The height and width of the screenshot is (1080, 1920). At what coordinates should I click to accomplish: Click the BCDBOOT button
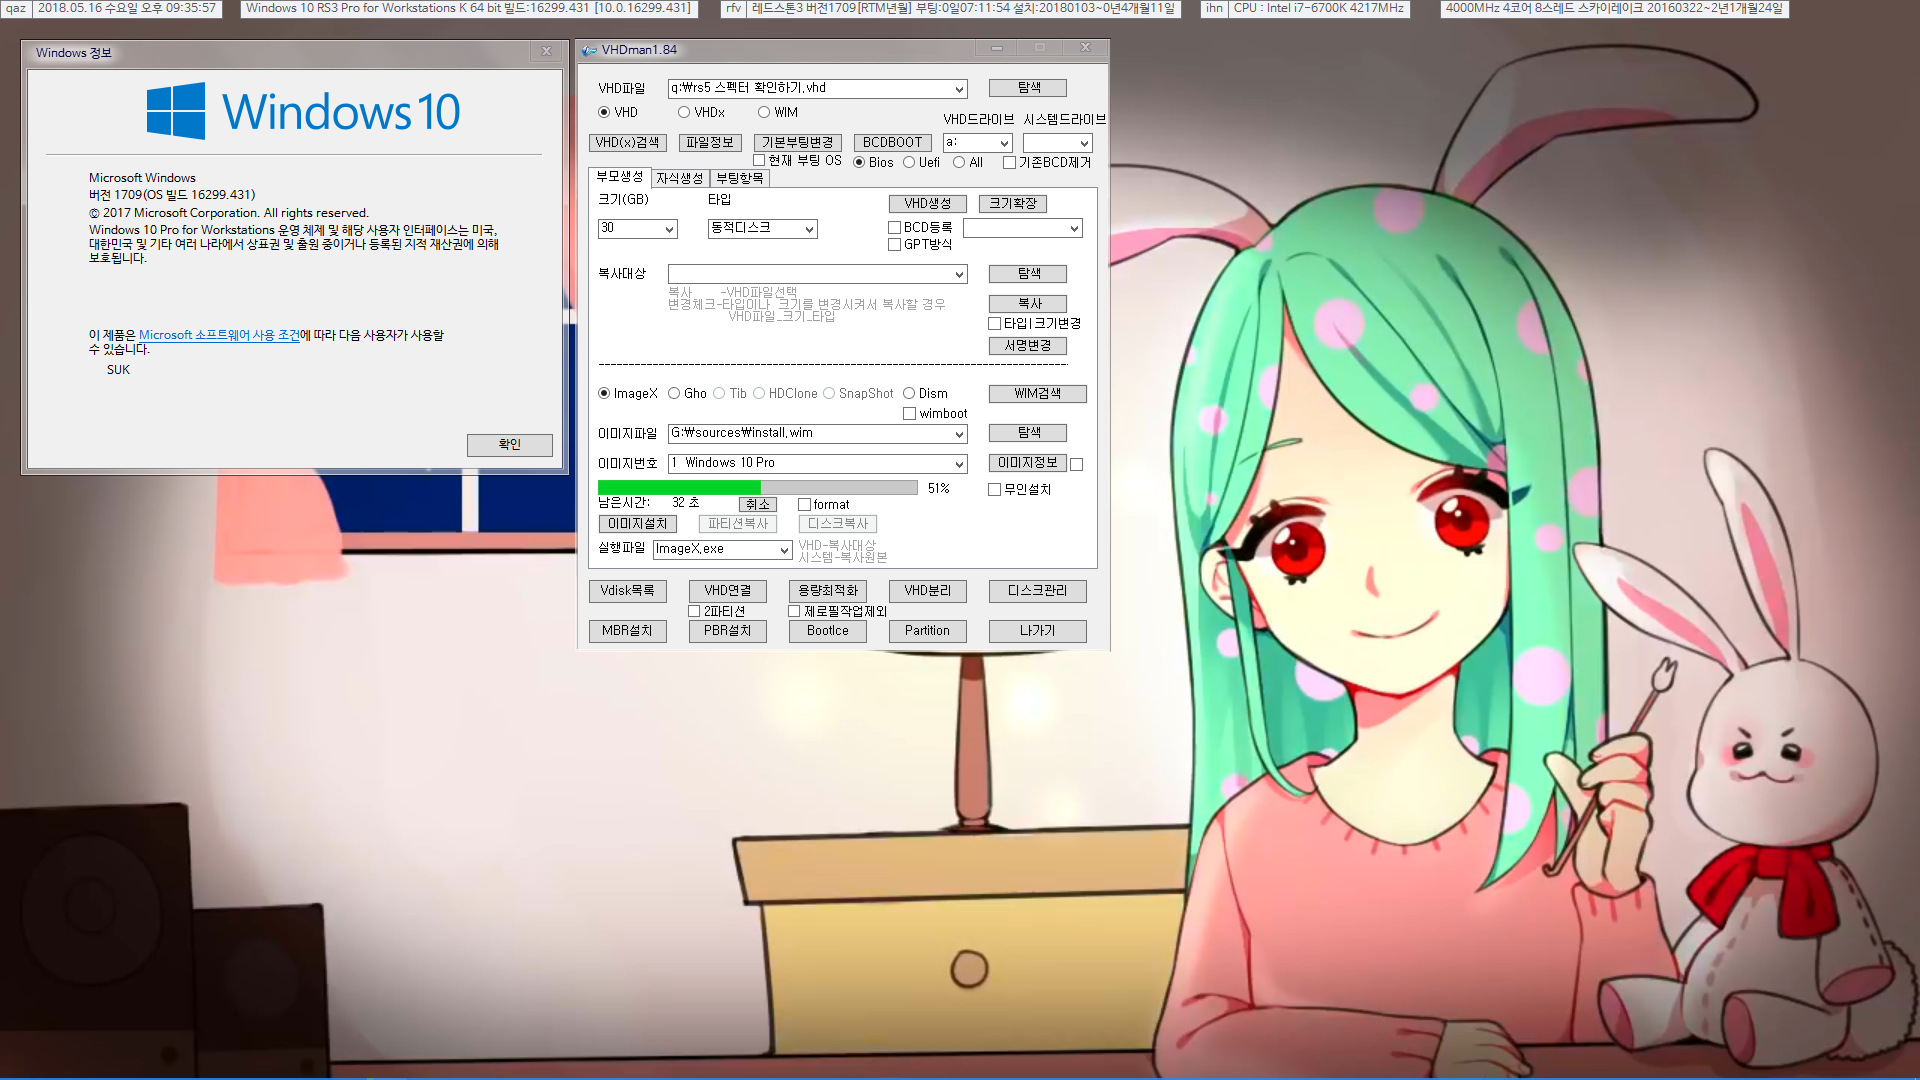coord(892,143)
